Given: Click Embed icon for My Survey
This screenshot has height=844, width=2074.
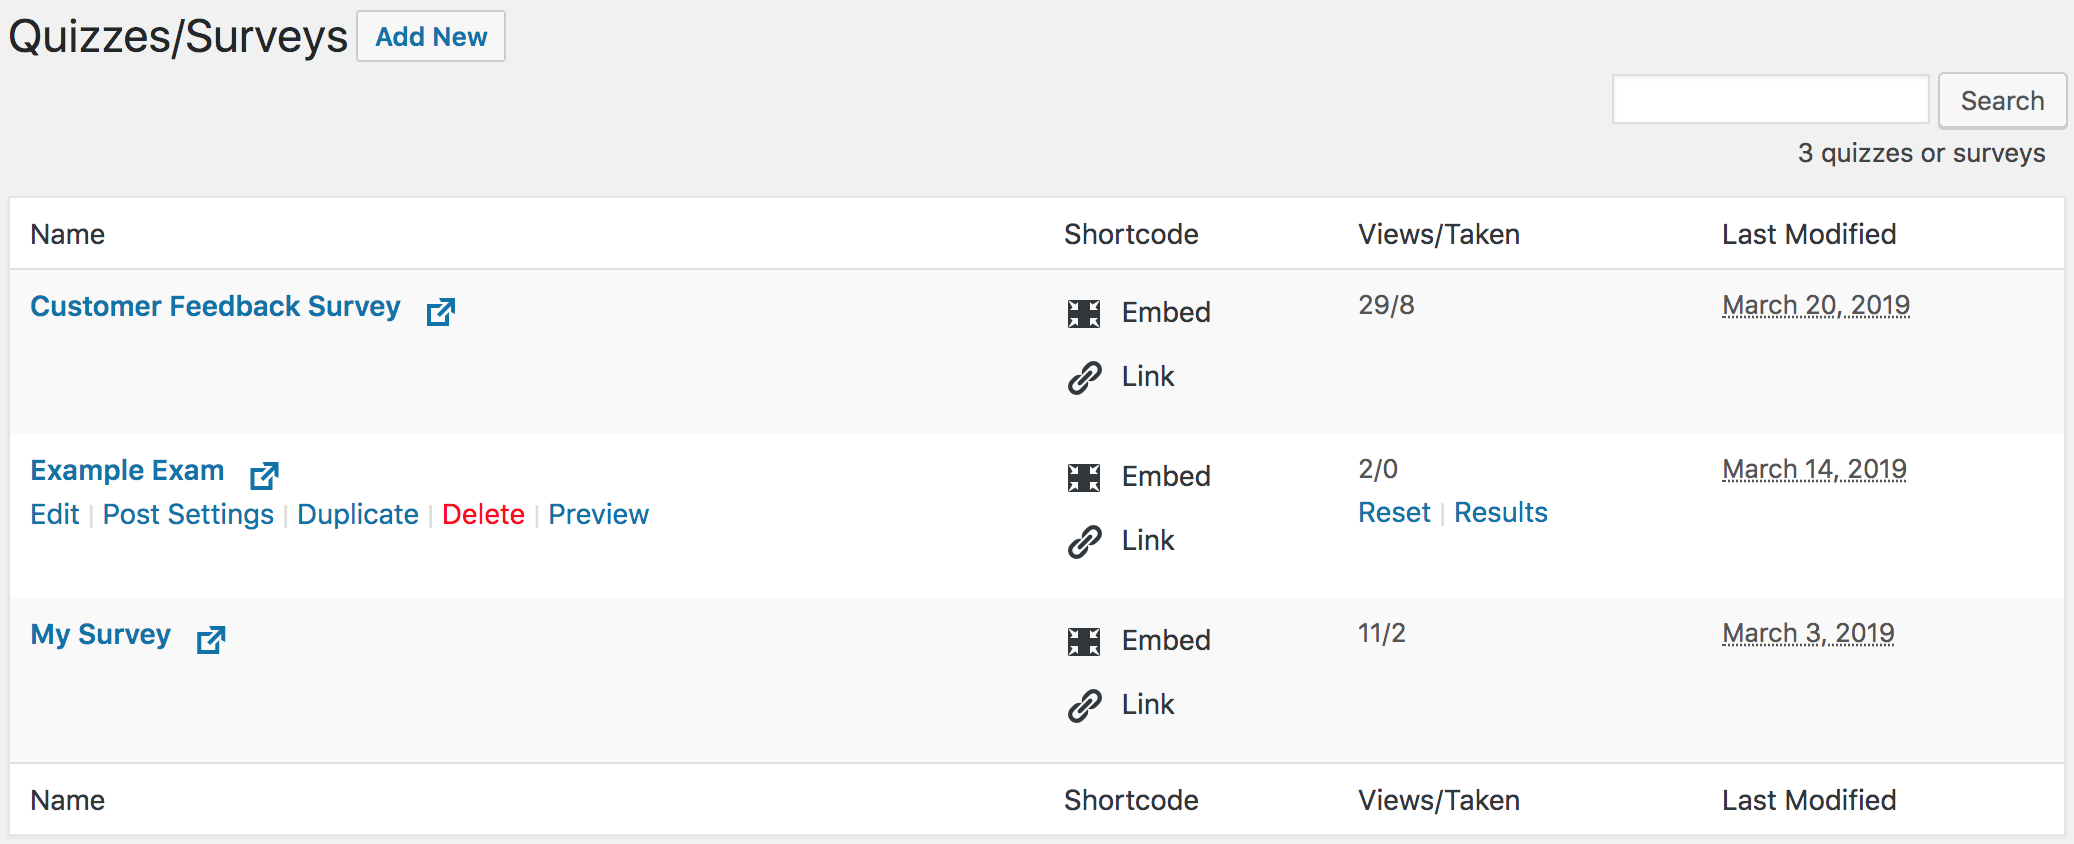Looking at the screenshot, I should [x=1084, y=641].
